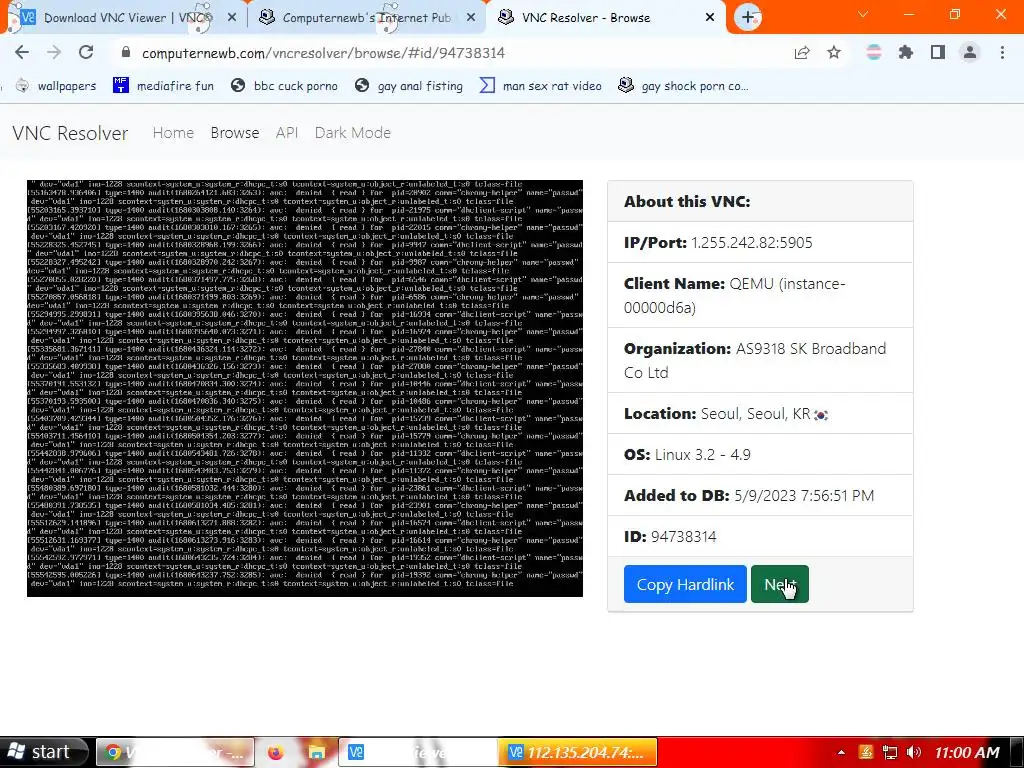Toggle the browser side panel icon
Viewport: 1024px width, 768px height.
tap(938, 52)
